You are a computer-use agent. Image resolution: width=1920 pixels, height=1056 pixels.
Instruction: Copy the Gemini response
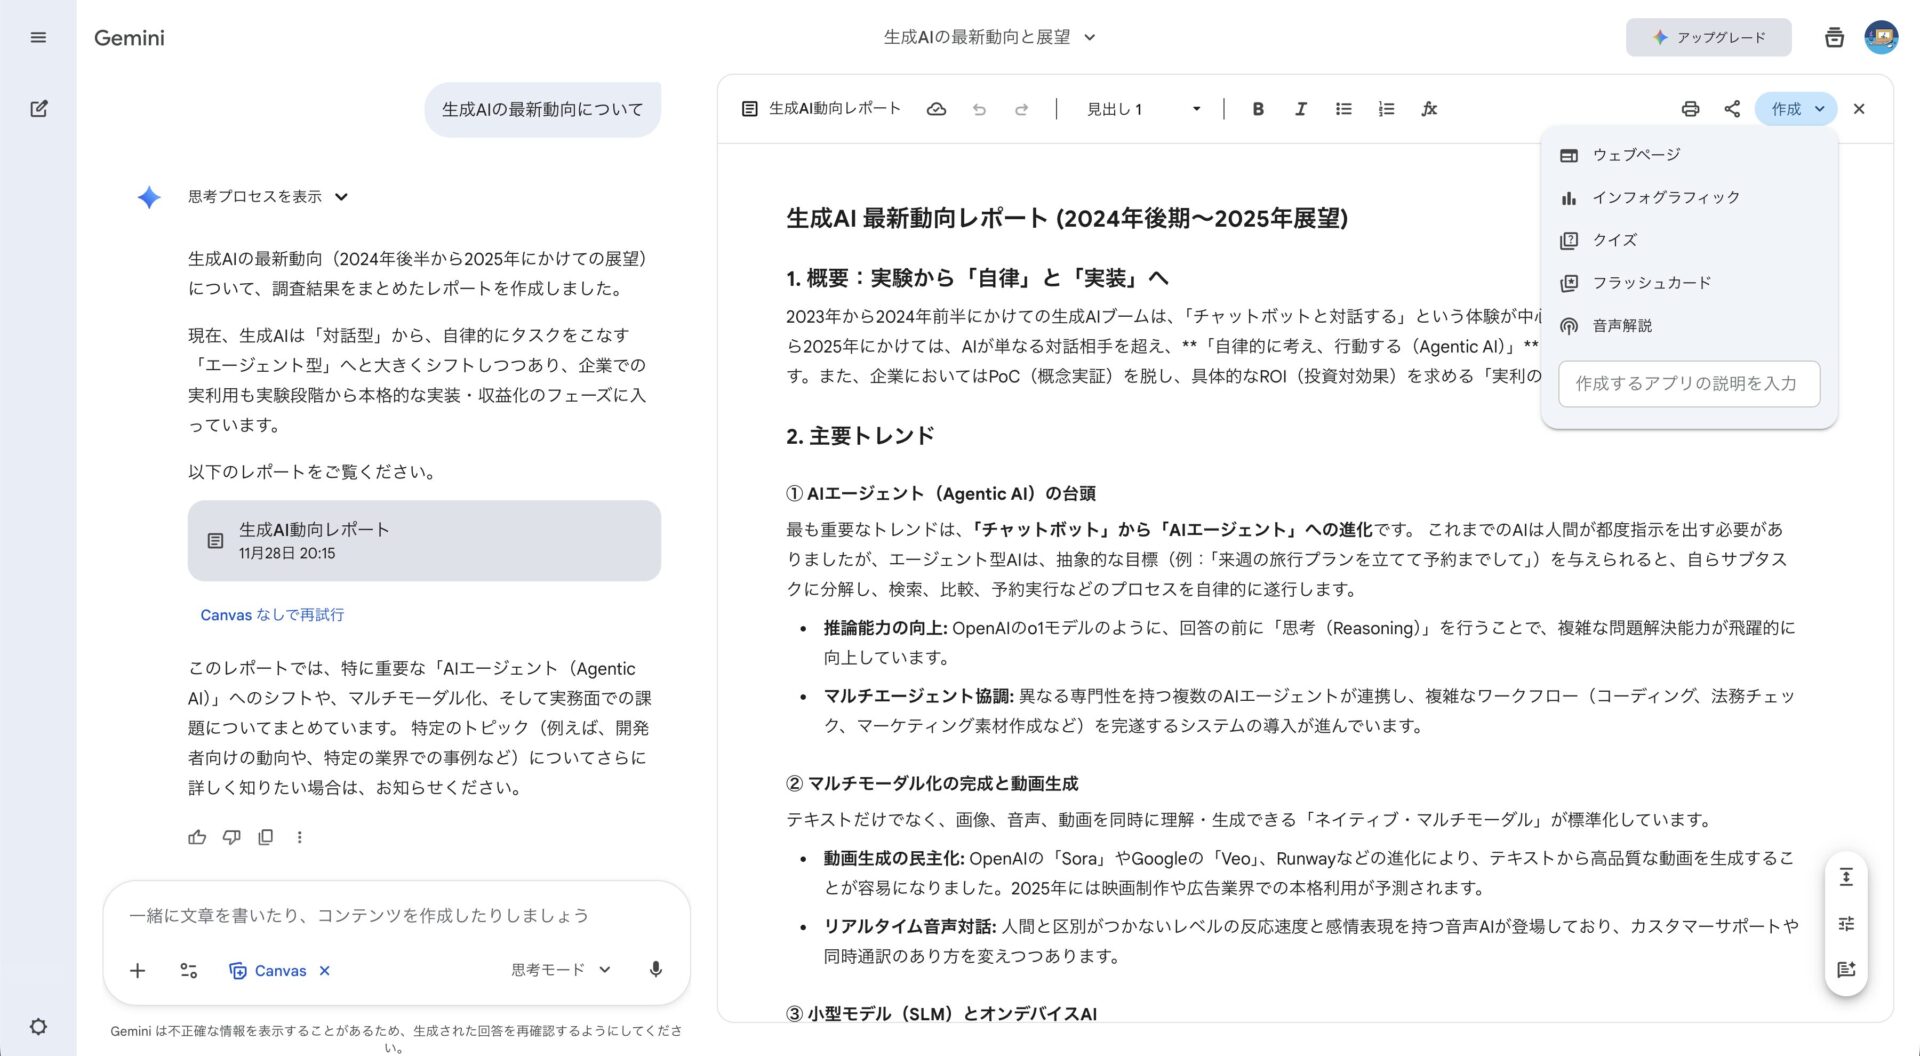pos(265,837)
